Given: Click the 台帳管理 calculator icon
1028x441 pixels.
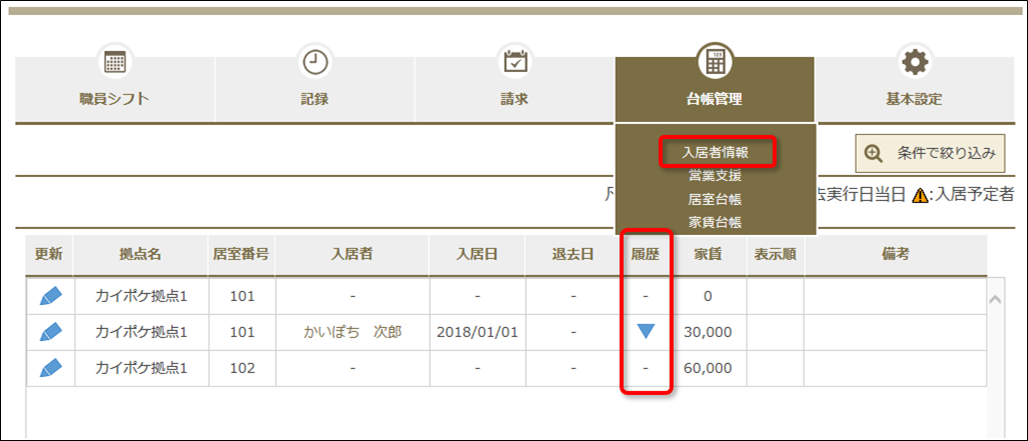Looking at the screenshot, I should click(715, 61).
